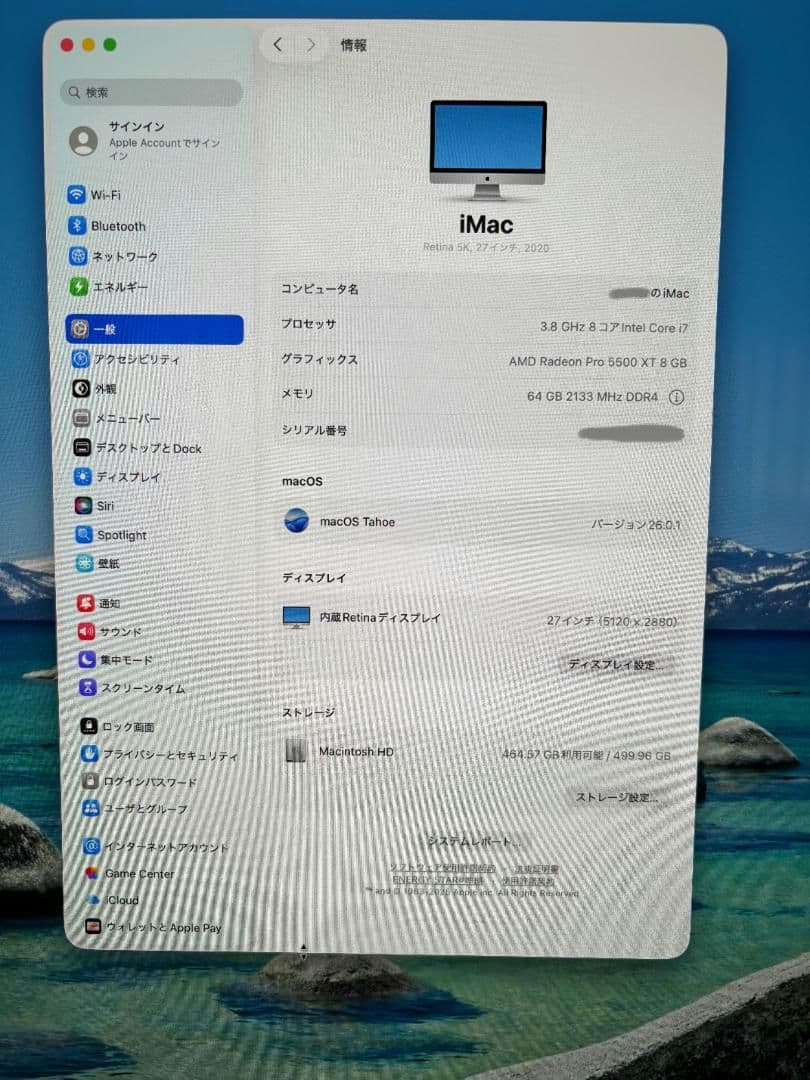Select Bluetooth in the sidebar
The image size is (810, 1080).
click(x=110, y=226)
